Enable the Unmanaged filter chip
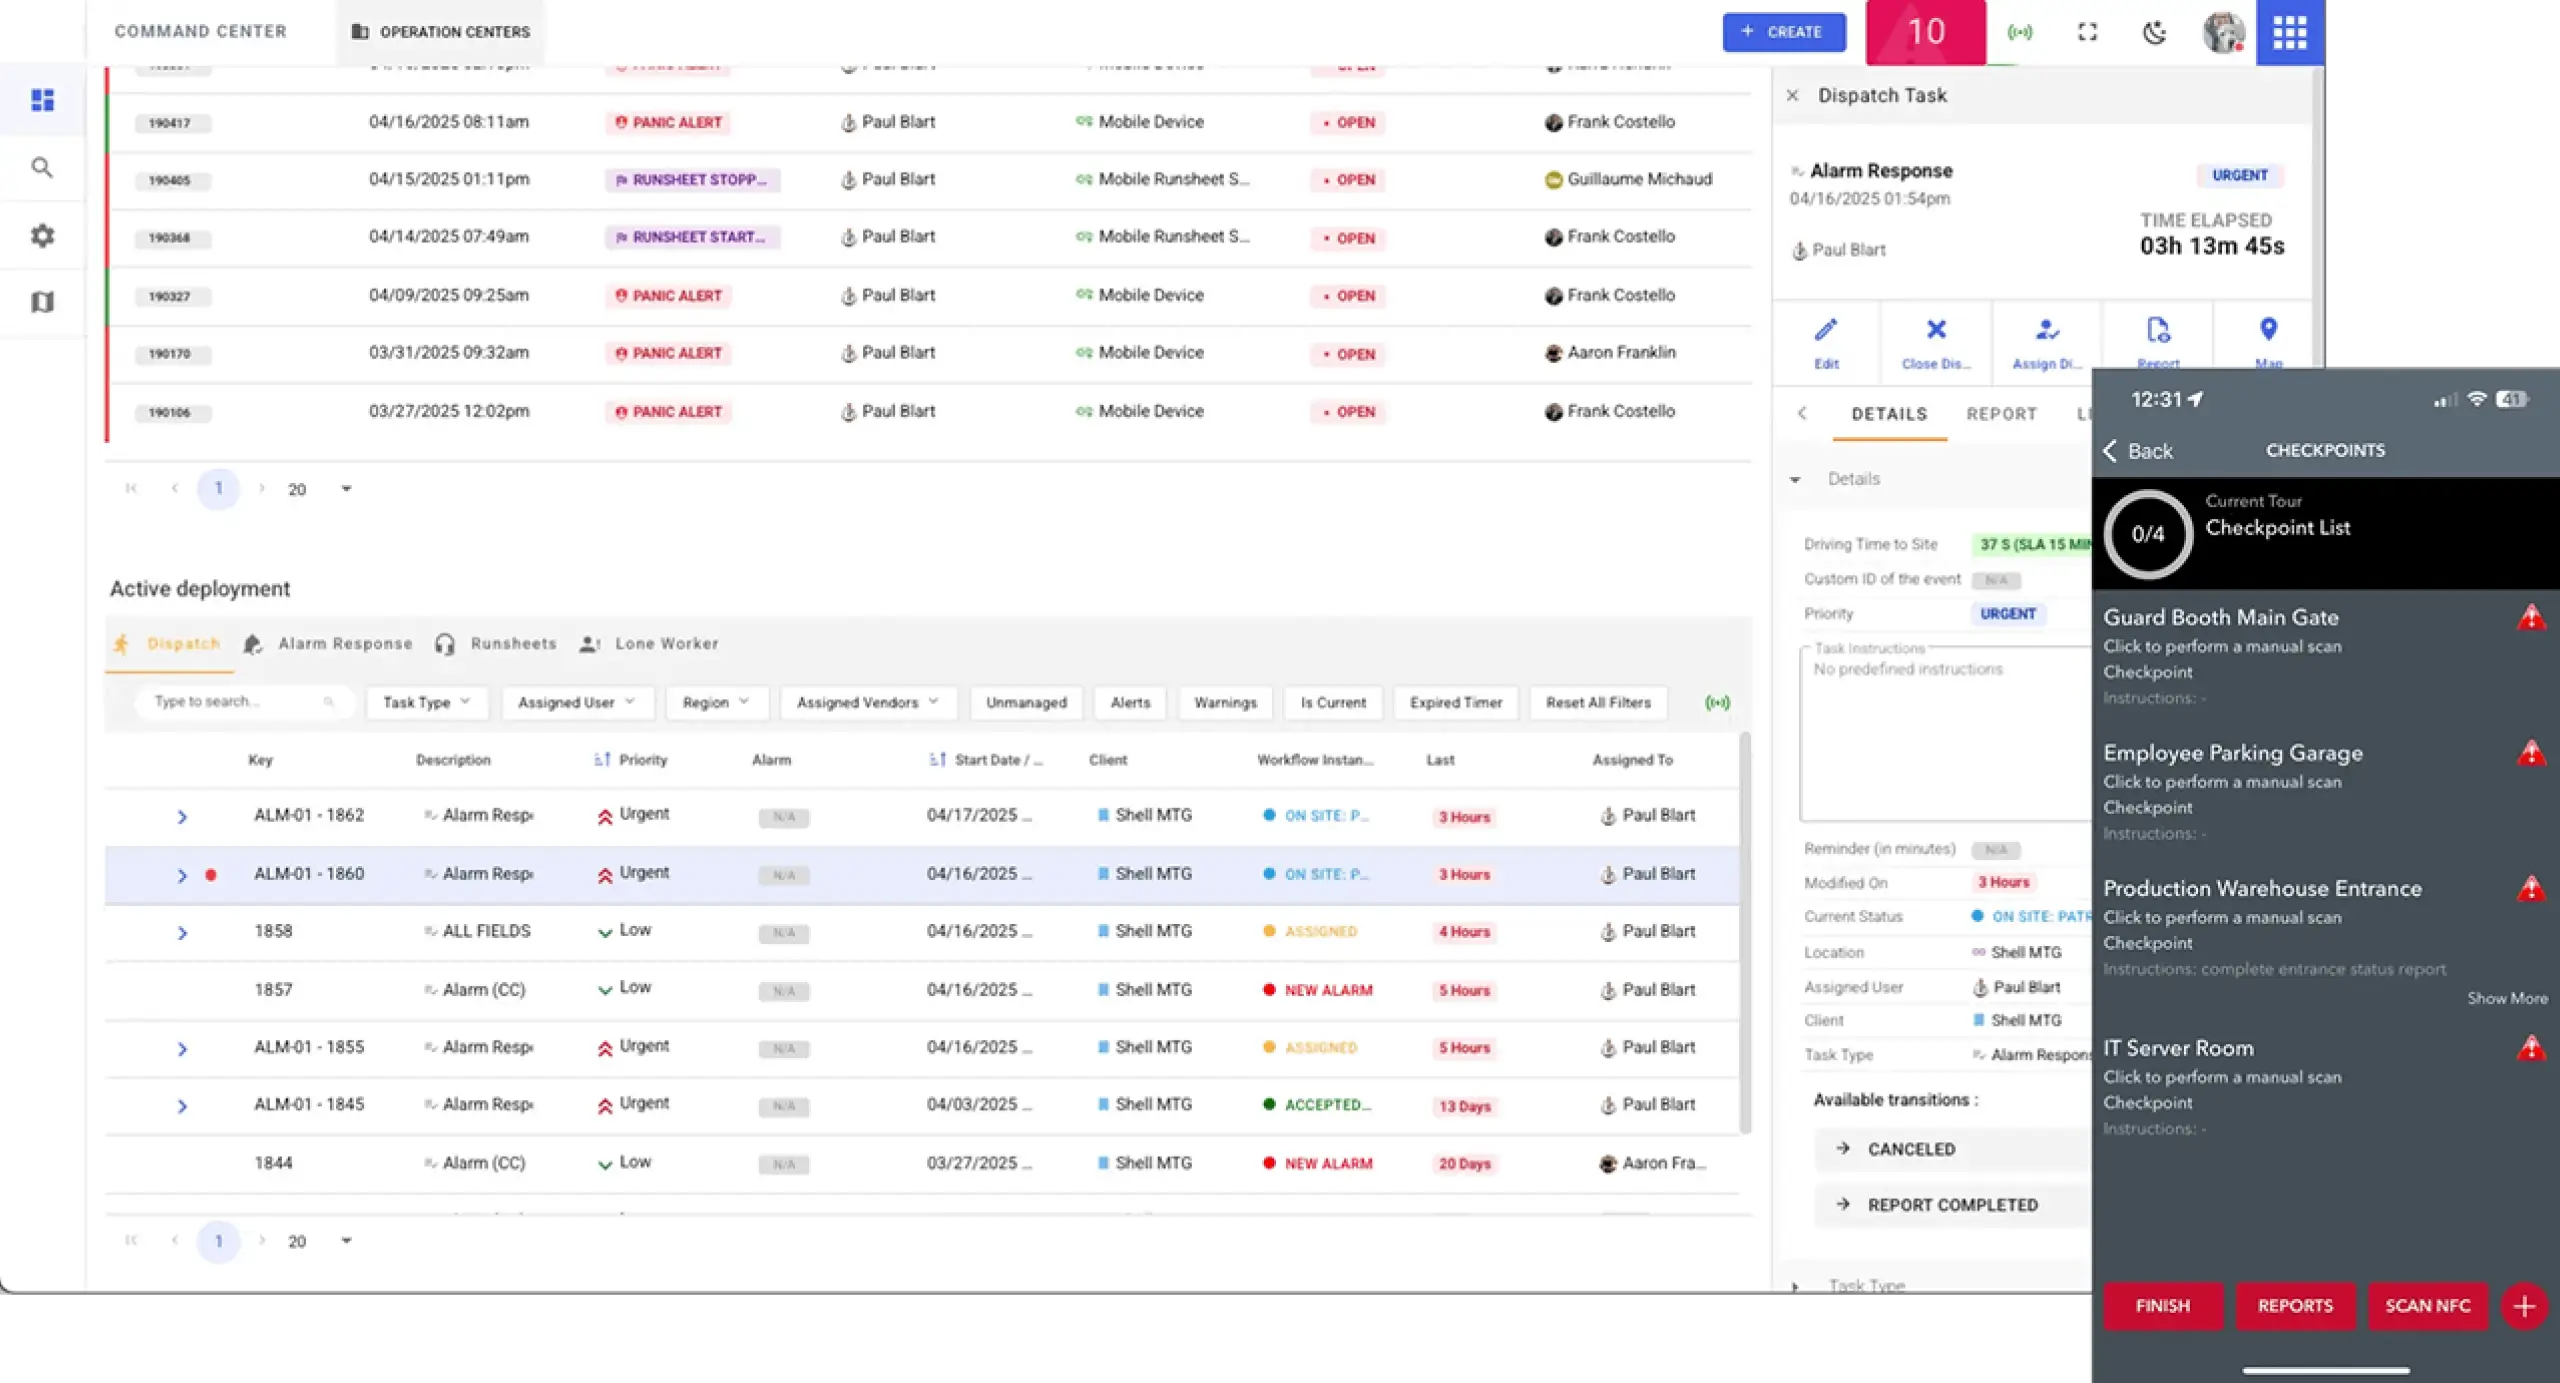 click(1026, 702)
